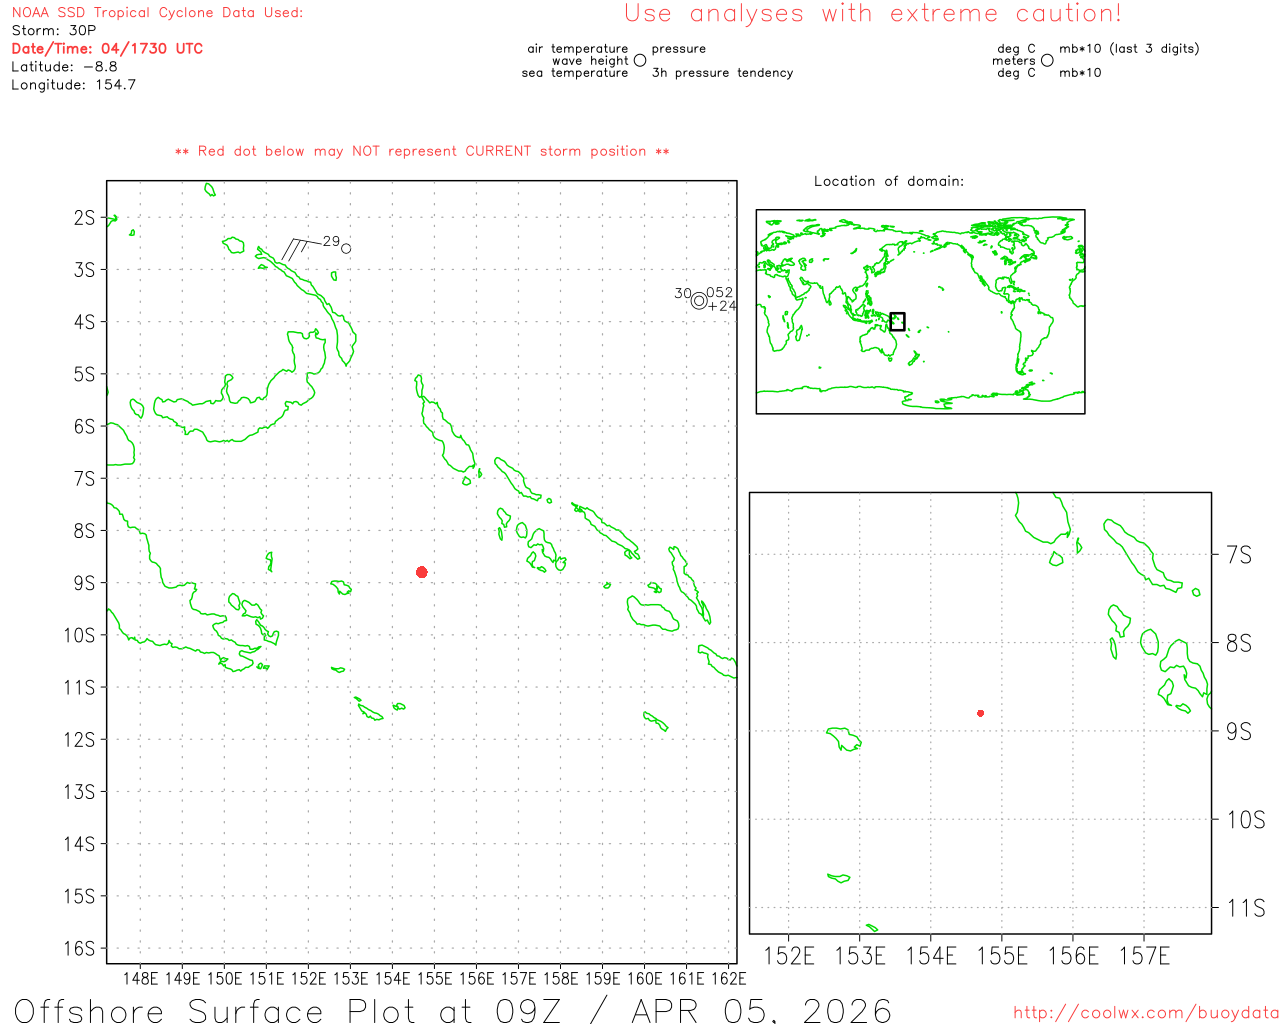Select the black domain box on world map
The image size is (1280, 1024).
pyautogui.click(x=897, y=321)
